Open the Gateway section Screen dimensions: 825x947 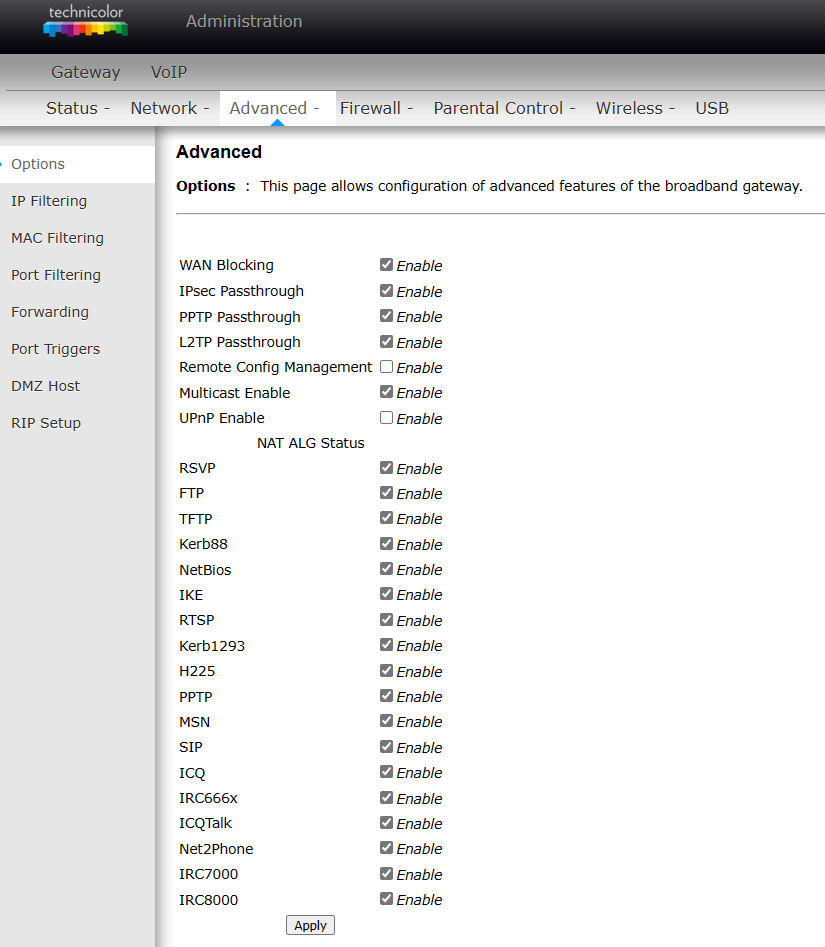tap(86, 72)
